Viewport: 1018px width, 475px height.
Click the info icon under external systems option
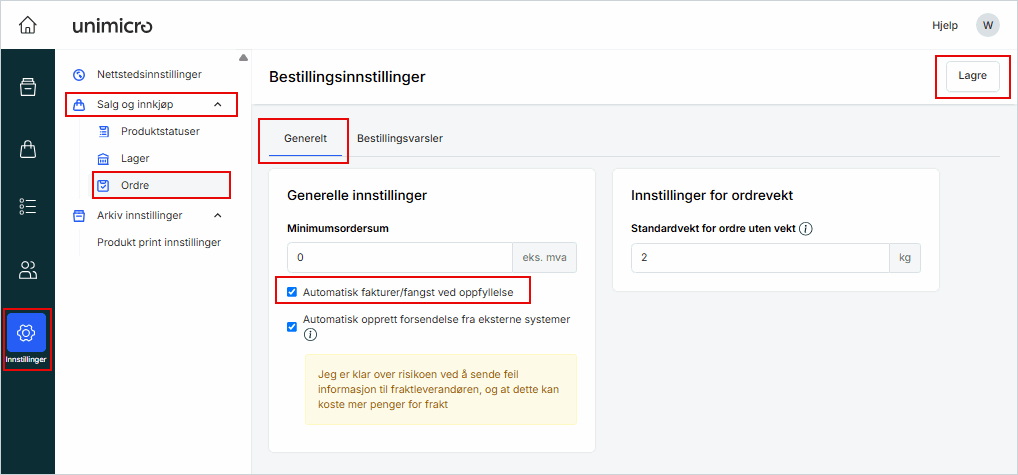(x=310, y=335)
